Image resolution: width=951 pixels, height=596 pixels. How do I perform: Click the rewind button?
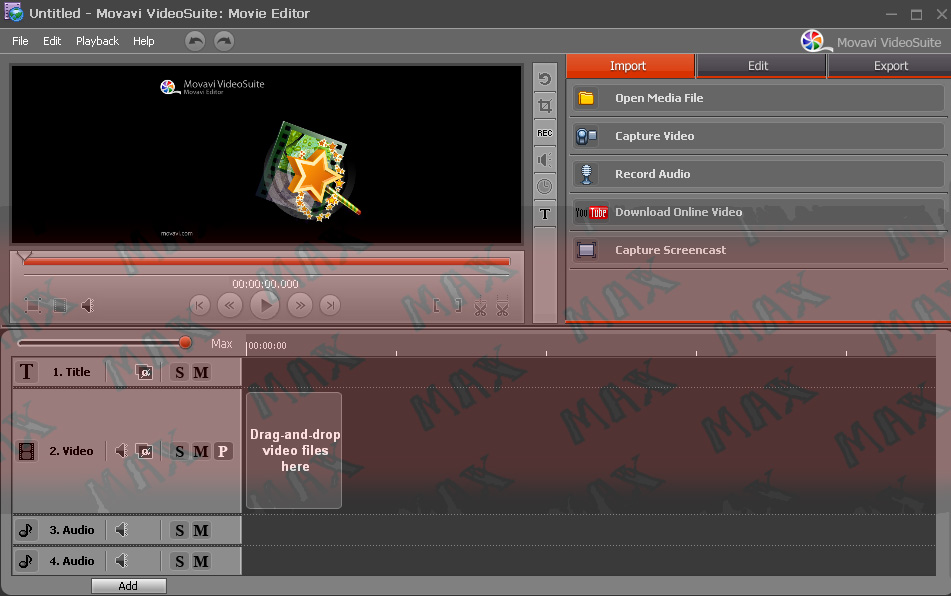click(x=230, y=306)
